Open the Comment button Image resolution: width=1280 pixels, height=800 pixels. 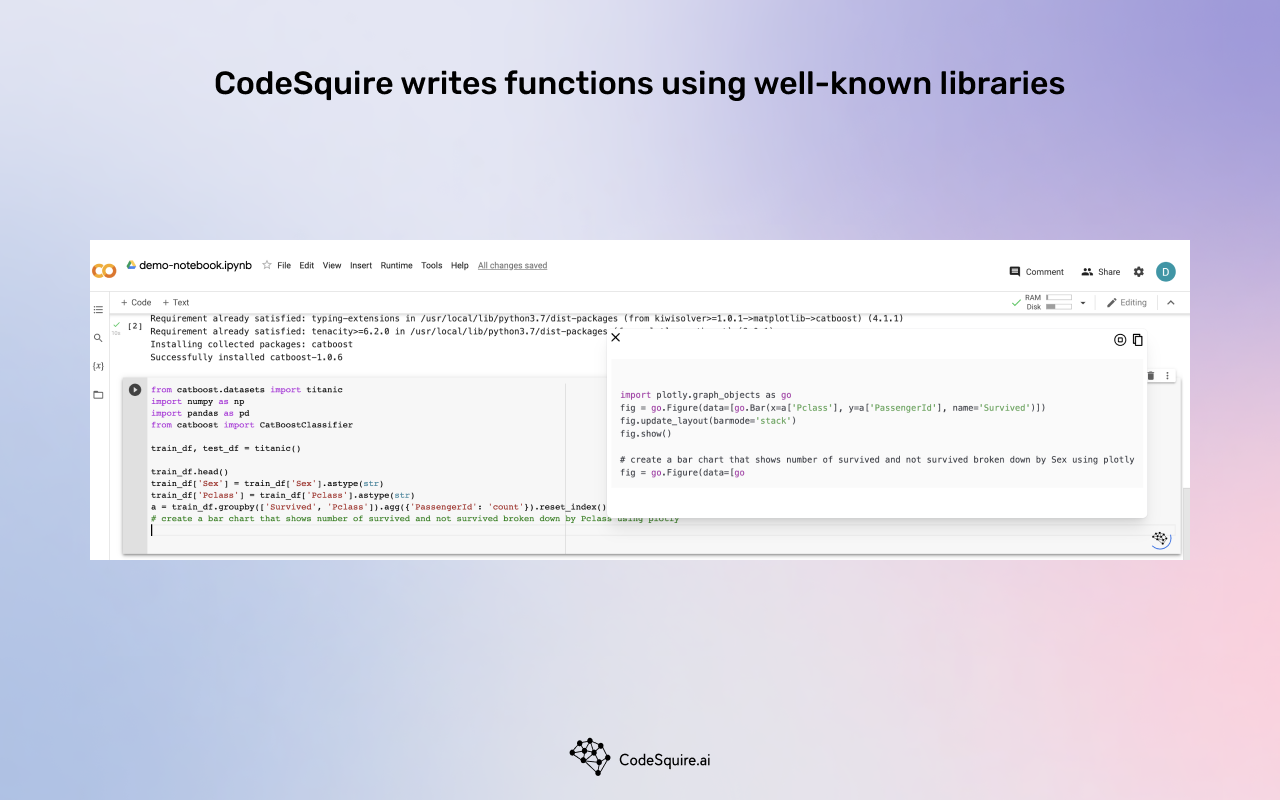point(1036,272)
